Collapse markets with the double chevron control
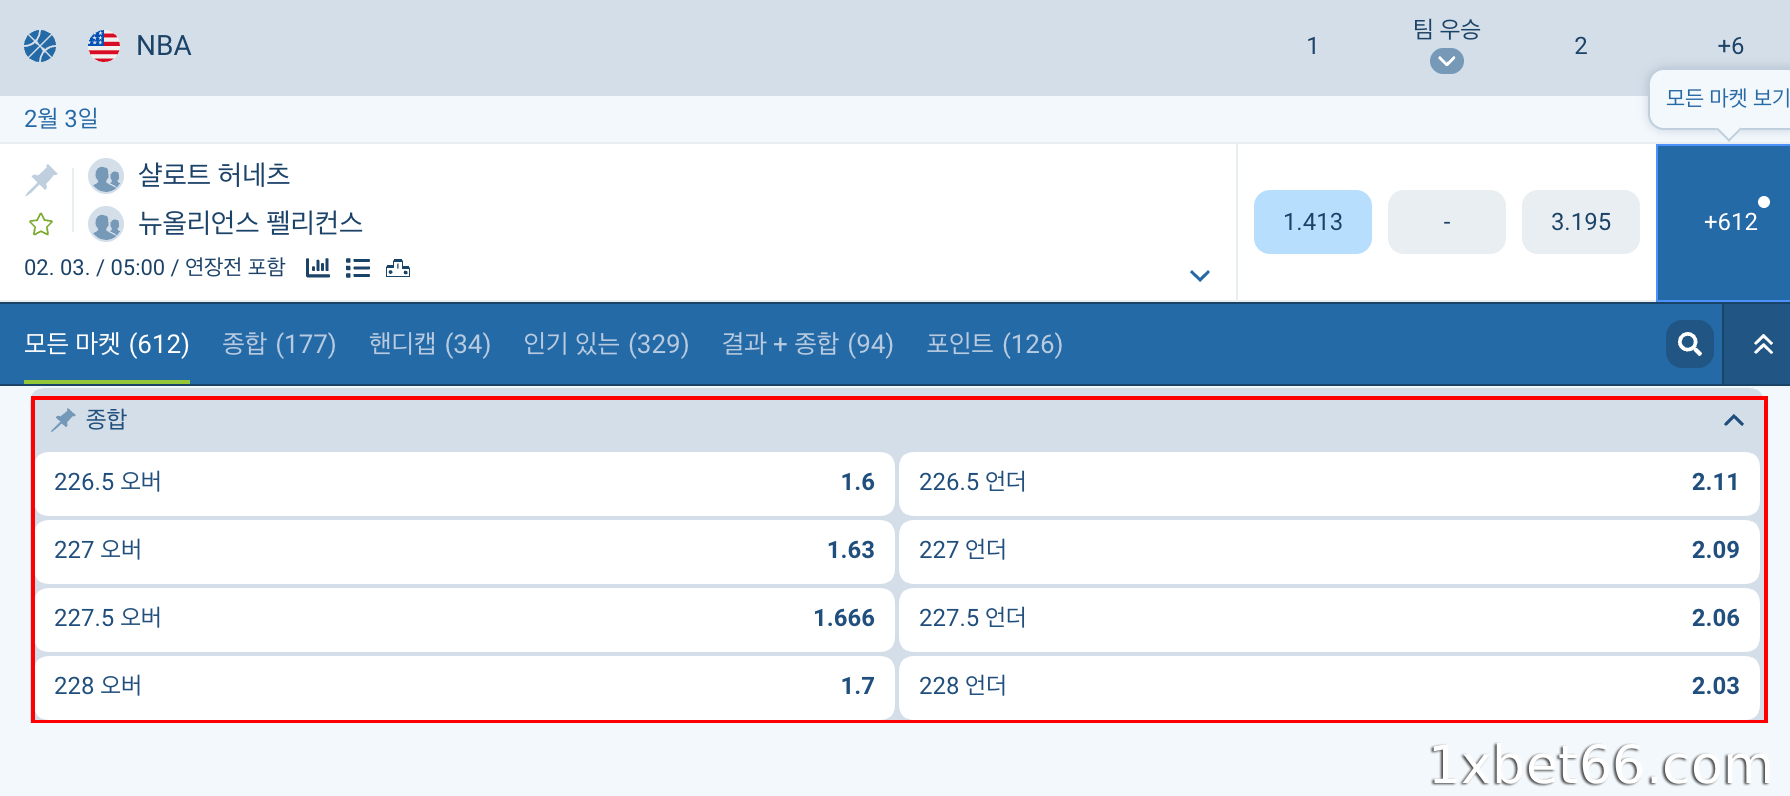The image size is (1790, 796). (x=1761, y=344)
